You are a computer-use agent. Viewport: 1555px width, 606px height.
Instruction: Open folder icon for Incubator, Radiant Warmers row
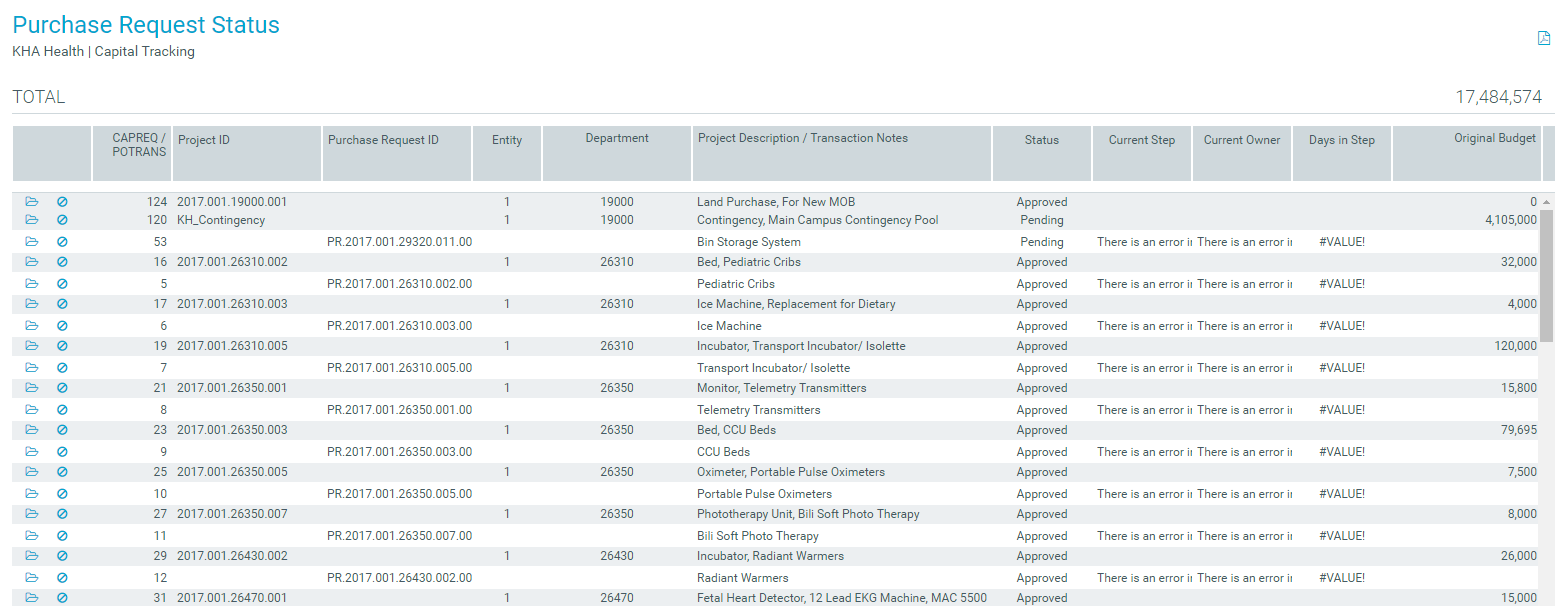pos(32,556)
